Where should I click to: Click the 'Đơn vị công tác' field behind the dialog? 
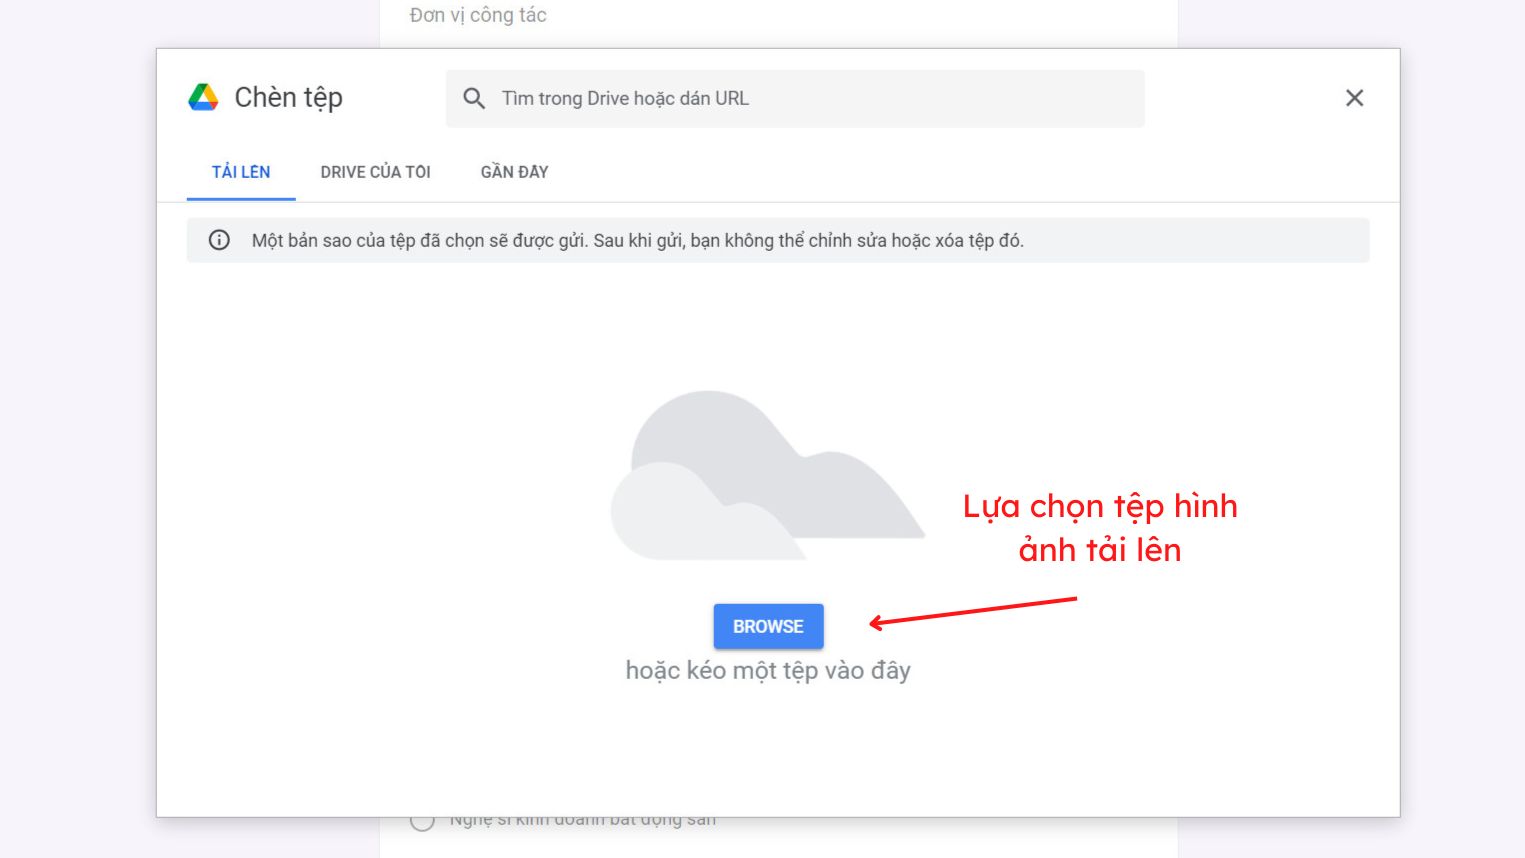coord(477,15)
